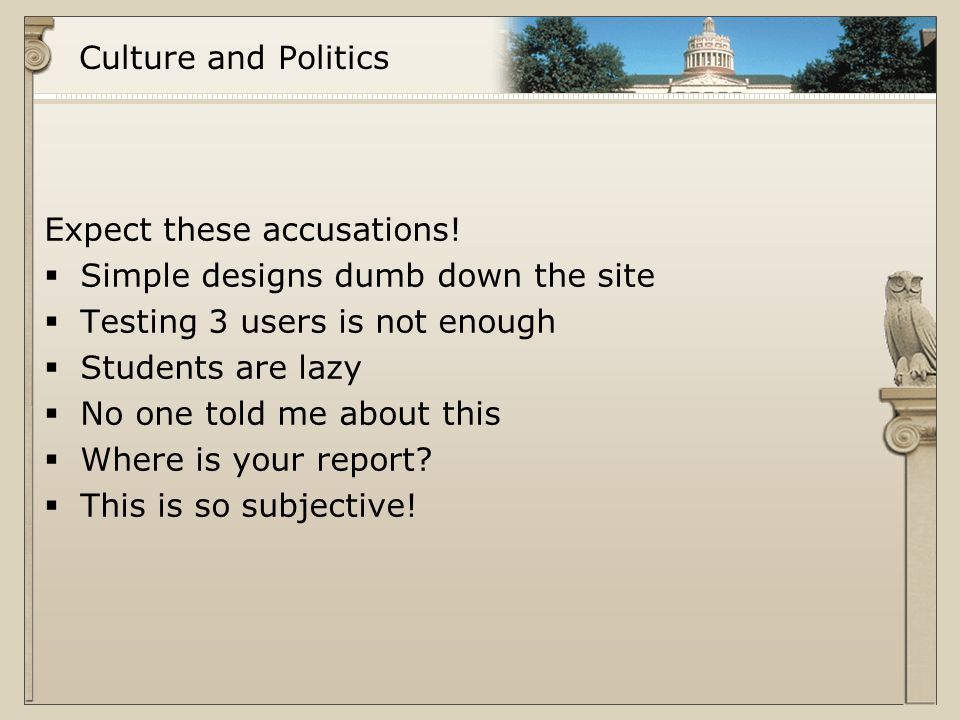Click the bullet marker before 'Students are lazy'
960x720 pixels.
(x=51, y=368)
